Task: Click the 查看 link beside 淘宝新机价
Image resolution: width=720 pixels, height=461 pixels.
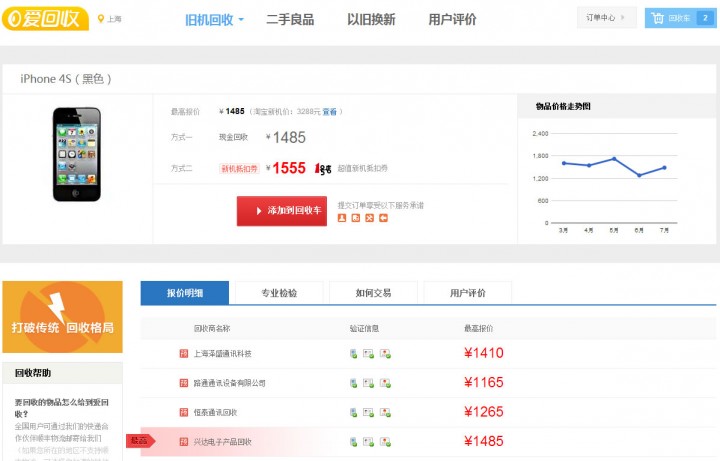Action: 329,112
